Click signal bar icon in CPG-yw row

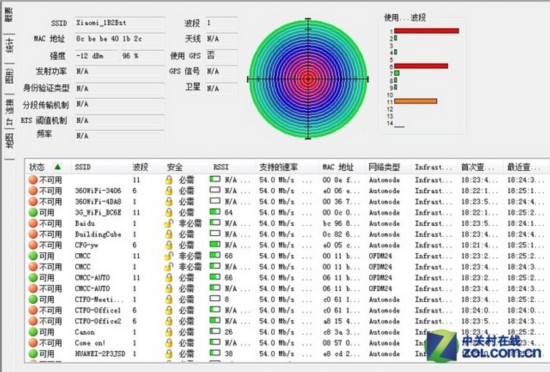point(215,244)
